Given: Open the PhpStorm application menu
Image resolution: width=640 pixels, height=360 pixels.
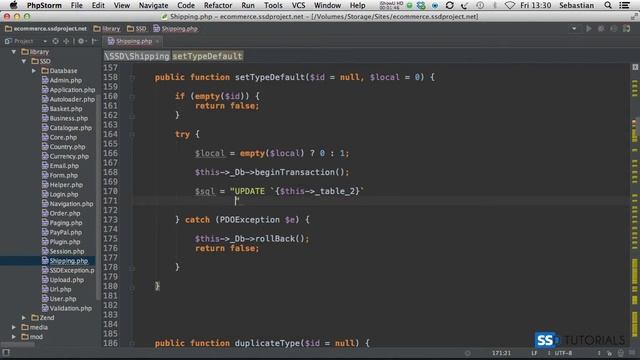Looking at the screenshot, I should click(x=44, y=5).
